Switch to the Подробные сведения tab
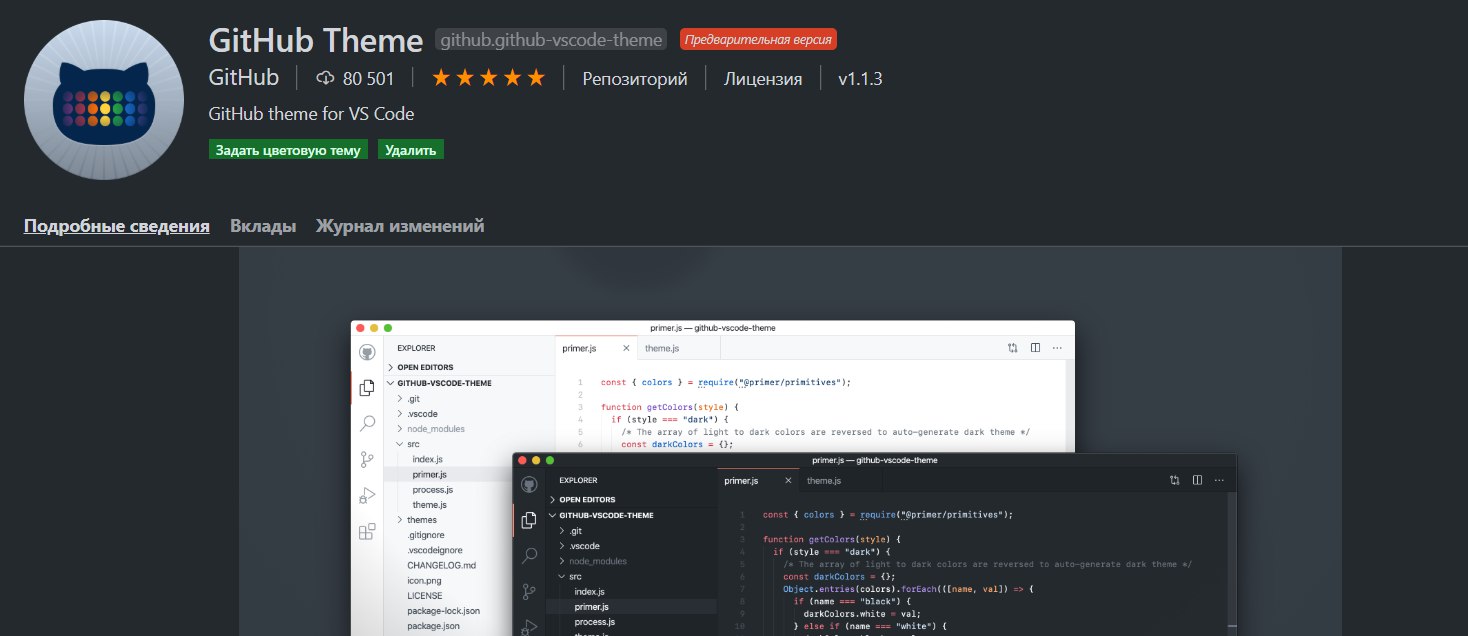The image size is (1468, 636). point(117,226)
